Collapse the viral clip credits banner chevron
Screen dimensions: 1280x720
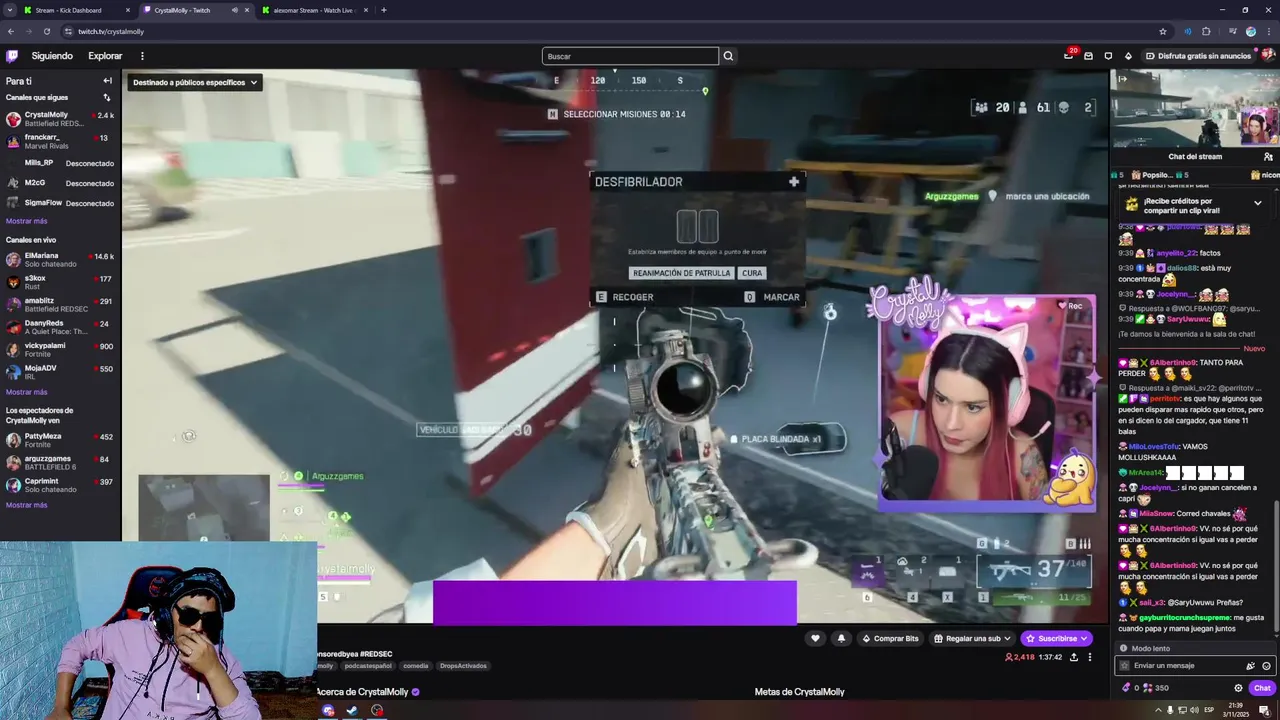point(1258,203)
